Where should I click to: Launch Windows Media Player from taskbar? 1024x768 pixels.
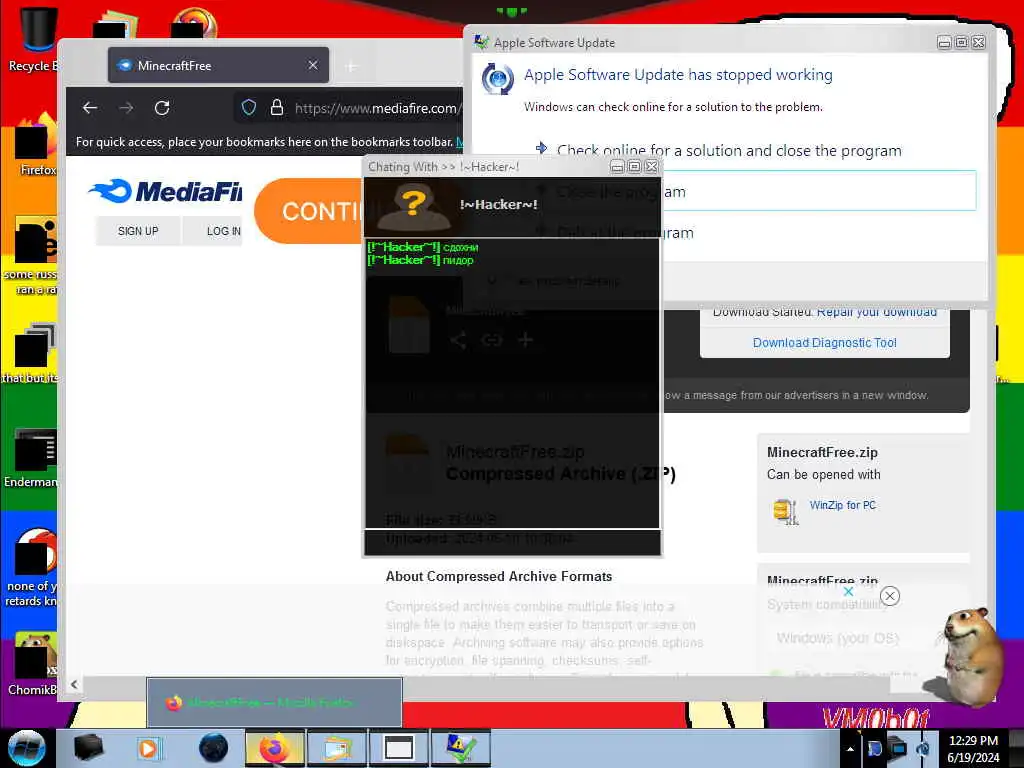[x=148, y=748]
